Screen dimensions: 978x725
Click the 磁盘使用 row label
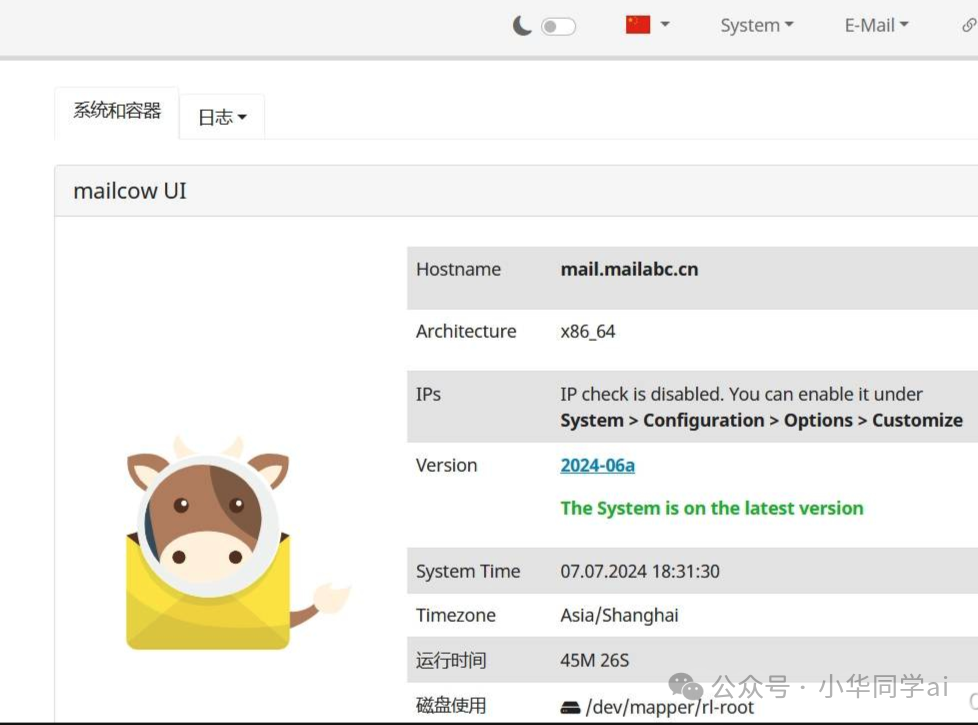pyautogui.click(x=450, y=706)
